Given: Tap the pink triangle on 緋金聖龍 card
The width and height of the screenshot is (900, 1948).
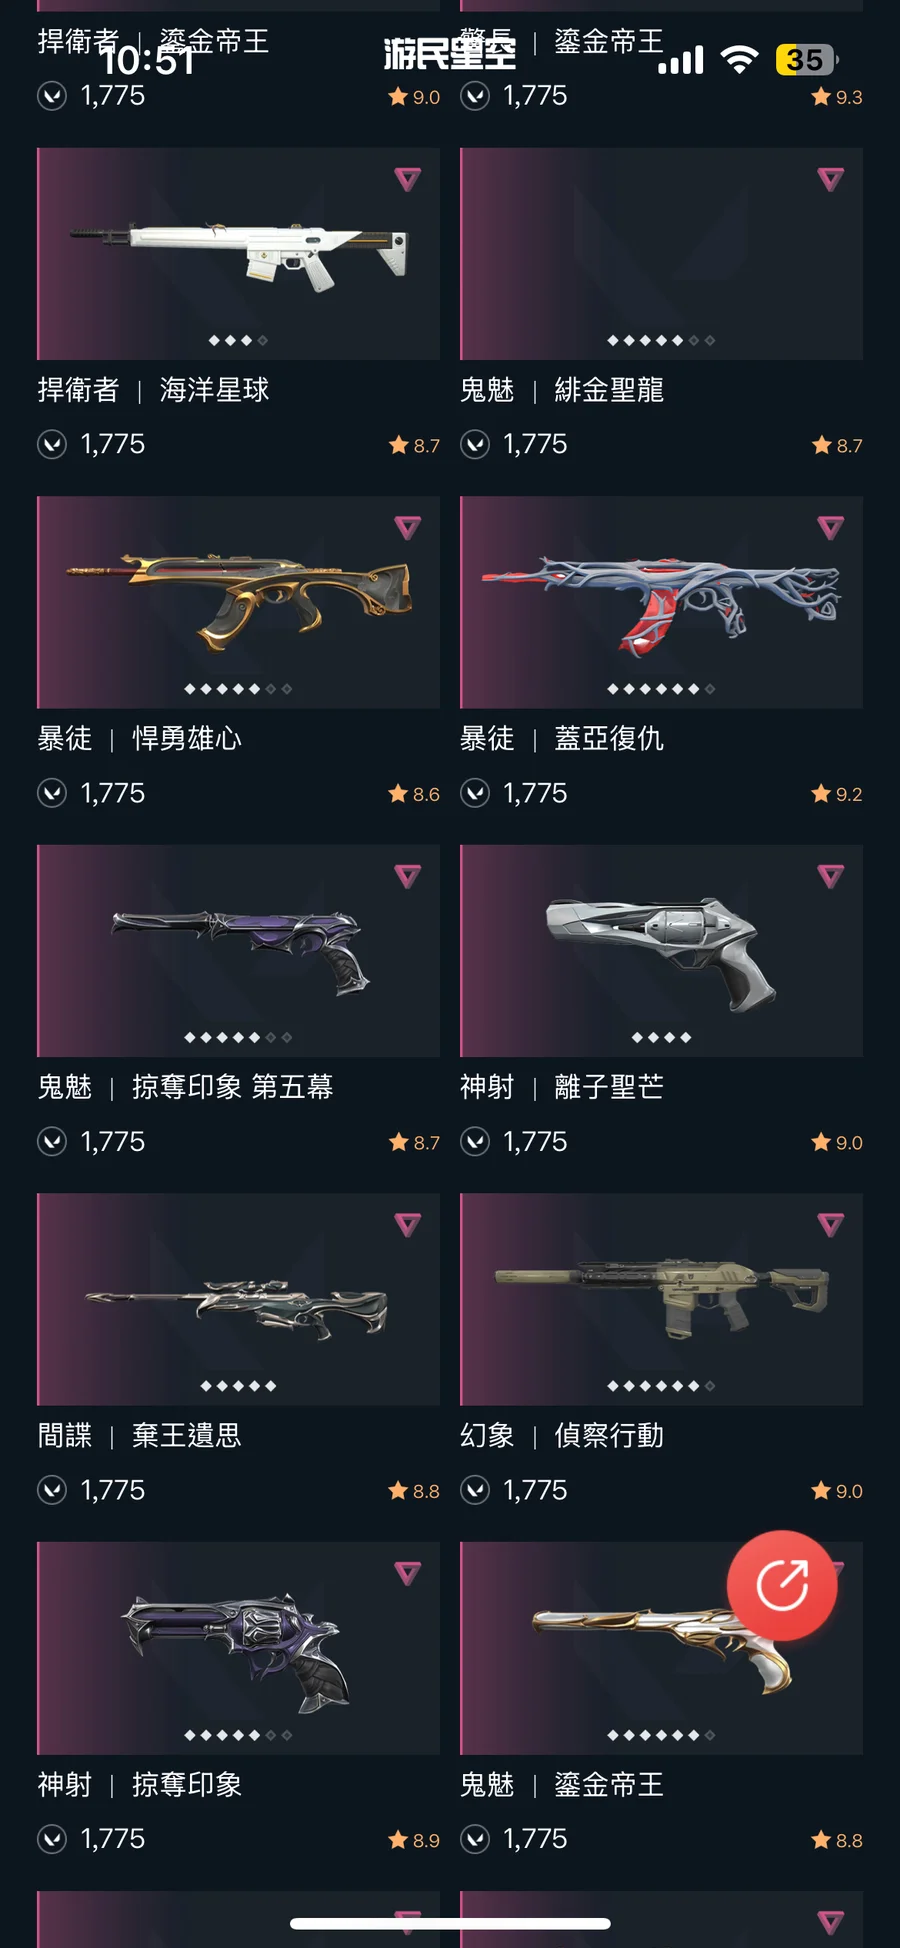Looking at the screenshot, I should 830,179.
